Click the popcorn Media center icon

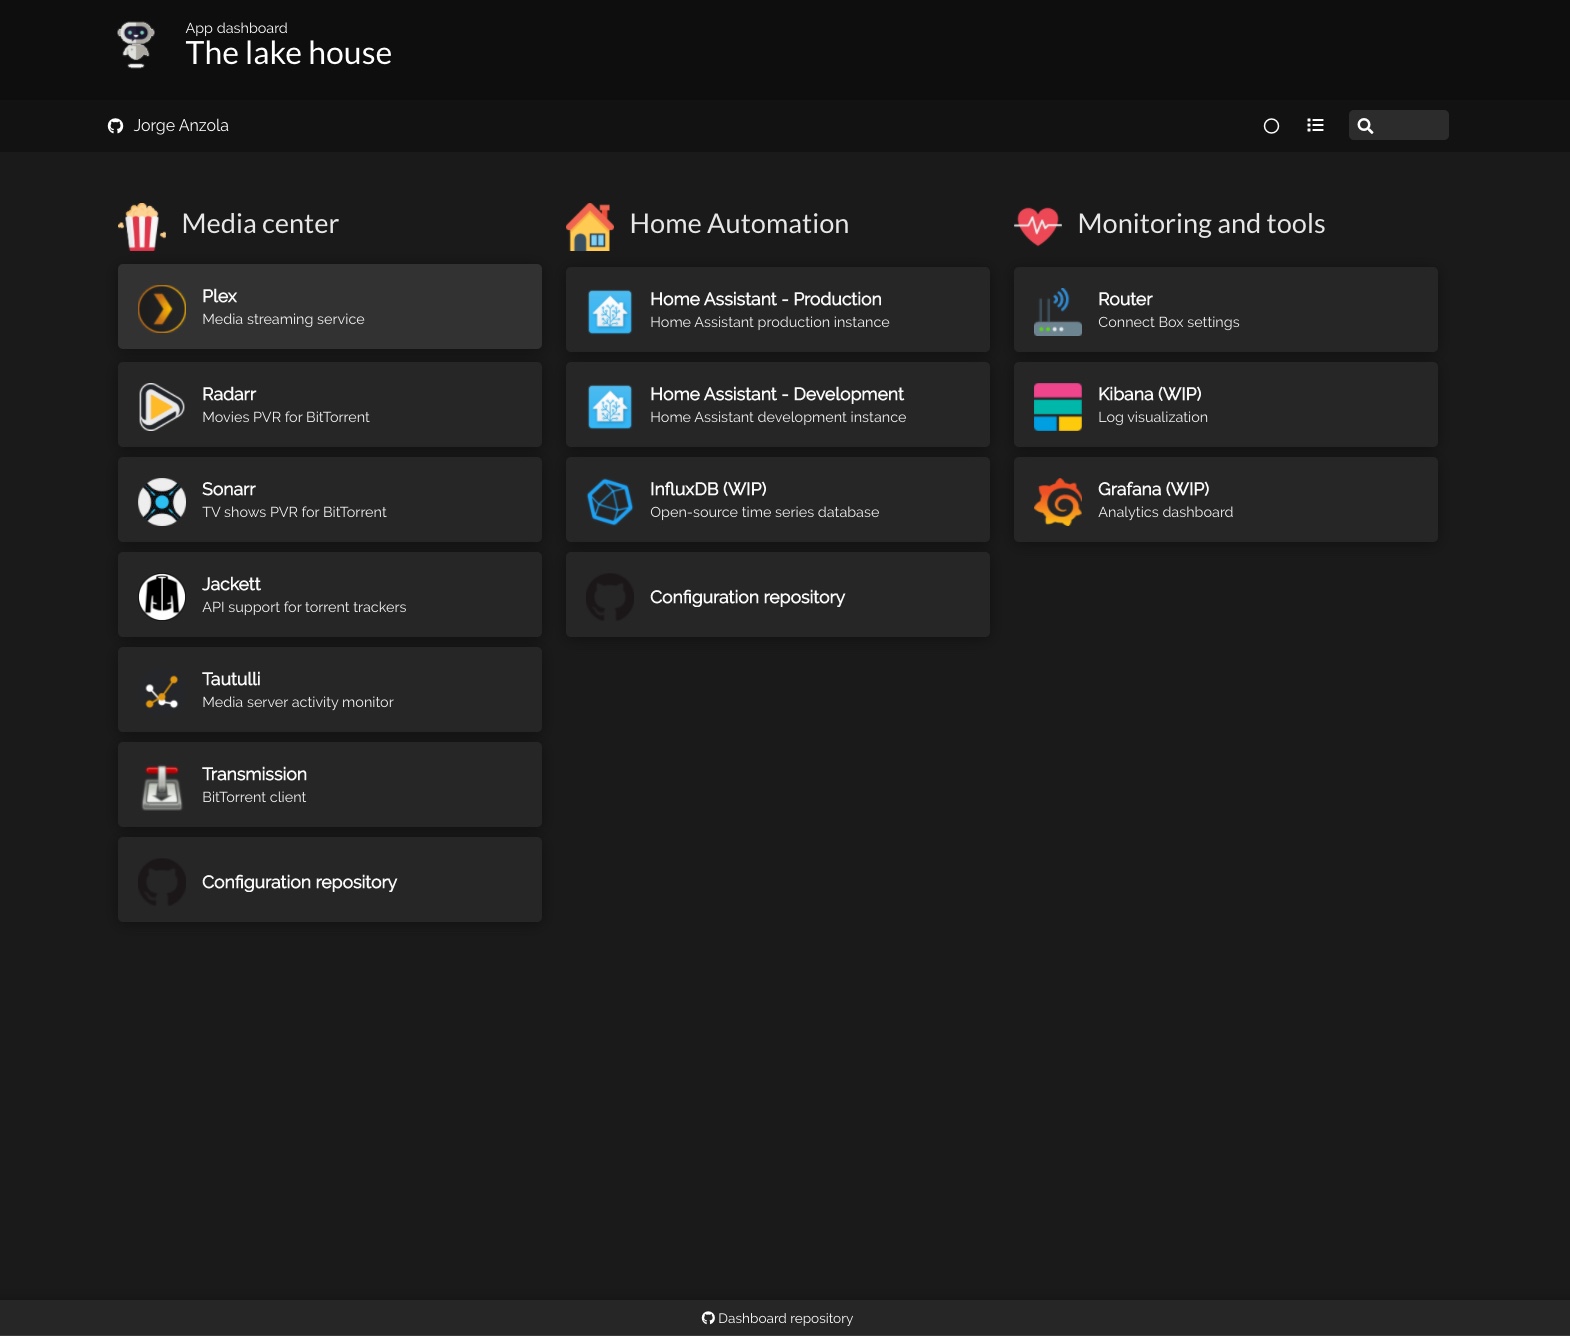tap(142, 226)
